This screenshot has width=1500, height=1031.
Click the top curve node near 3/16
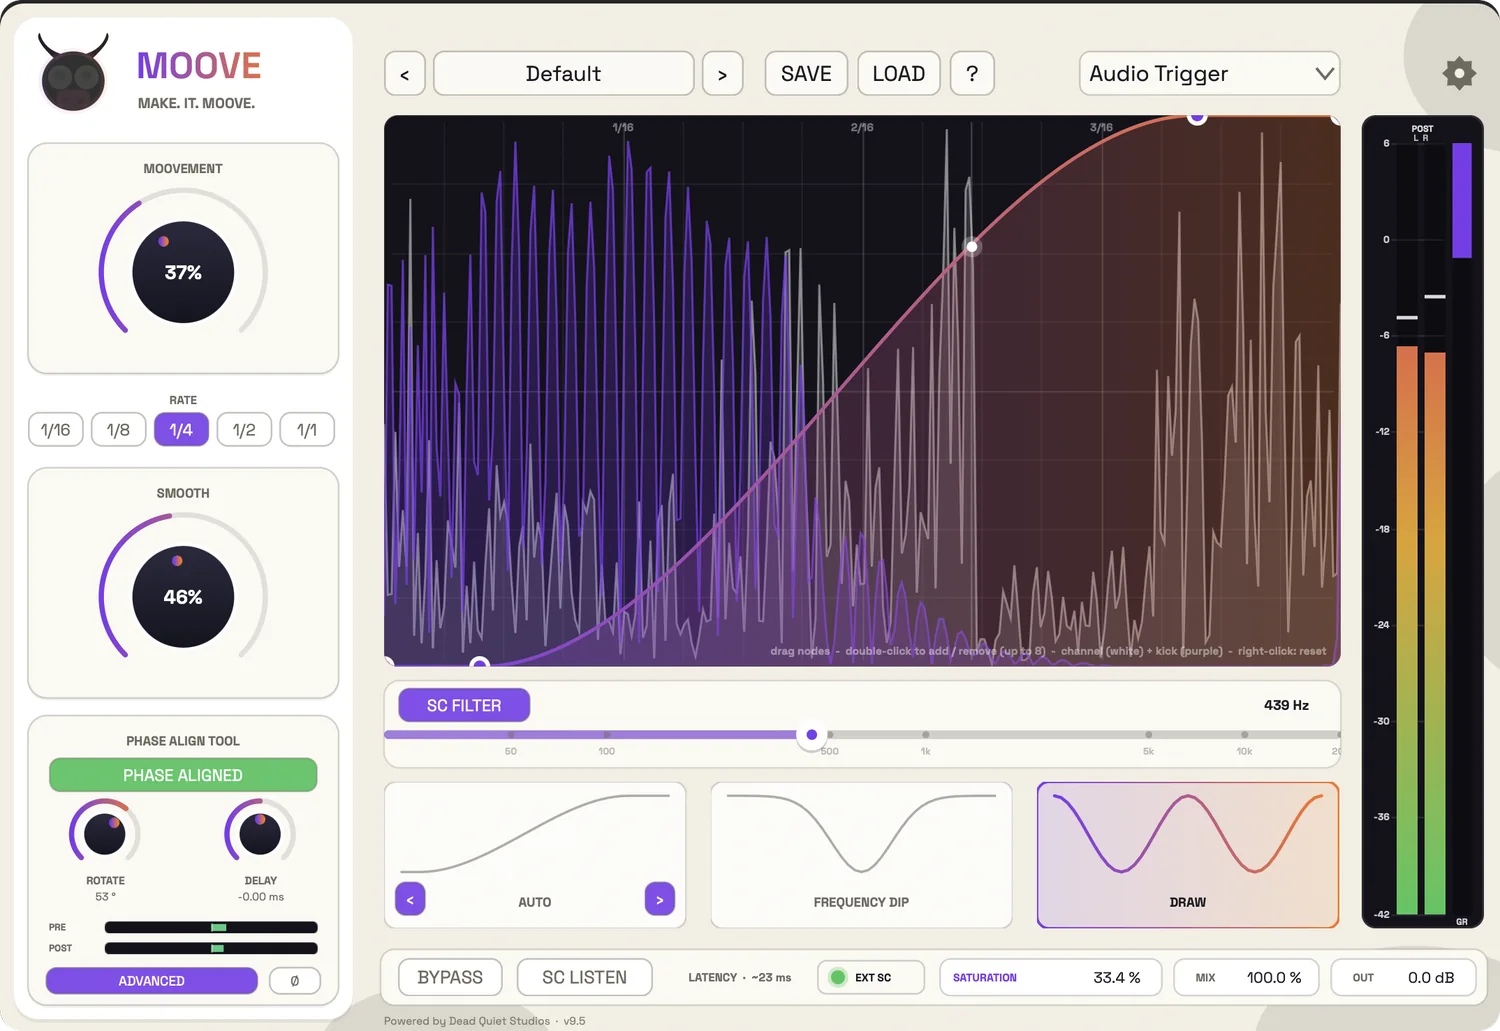pyautogui.click(x=1197, y=117)
